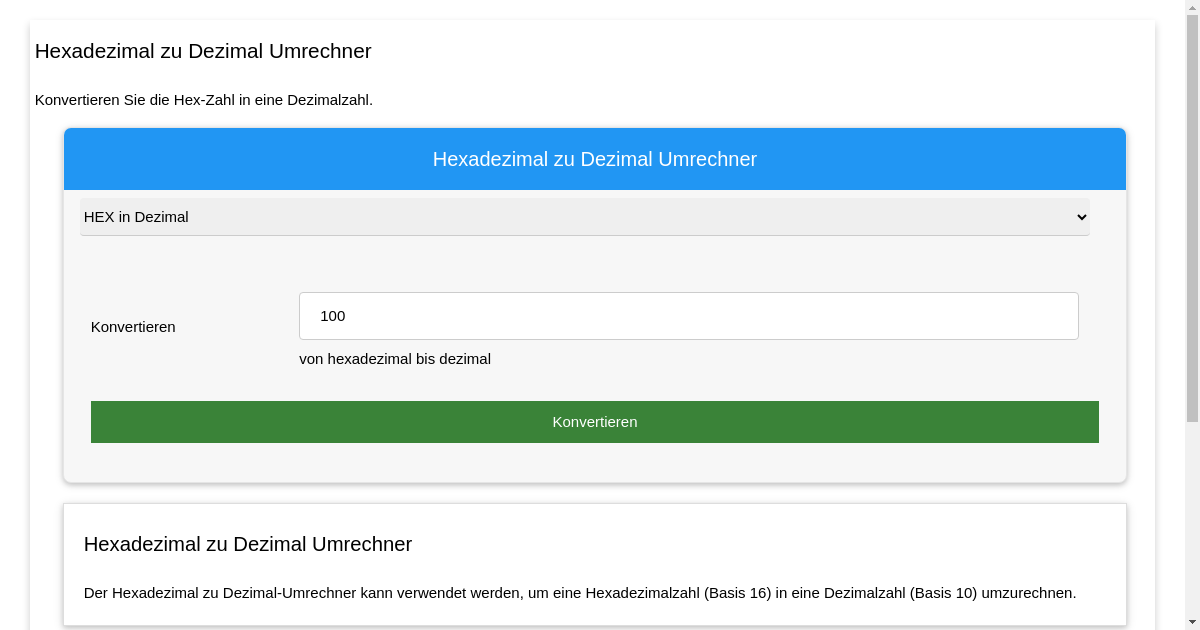Click the blue converter title banner
The image size is (1200, 630).
click(595, 159)
